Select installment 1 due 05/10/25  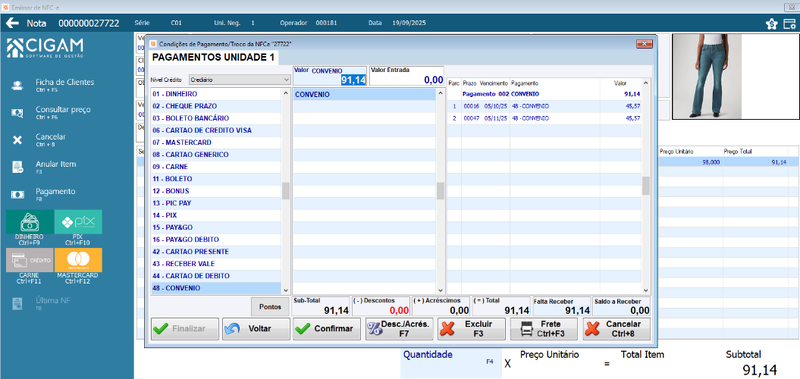[x=544, y=106]
